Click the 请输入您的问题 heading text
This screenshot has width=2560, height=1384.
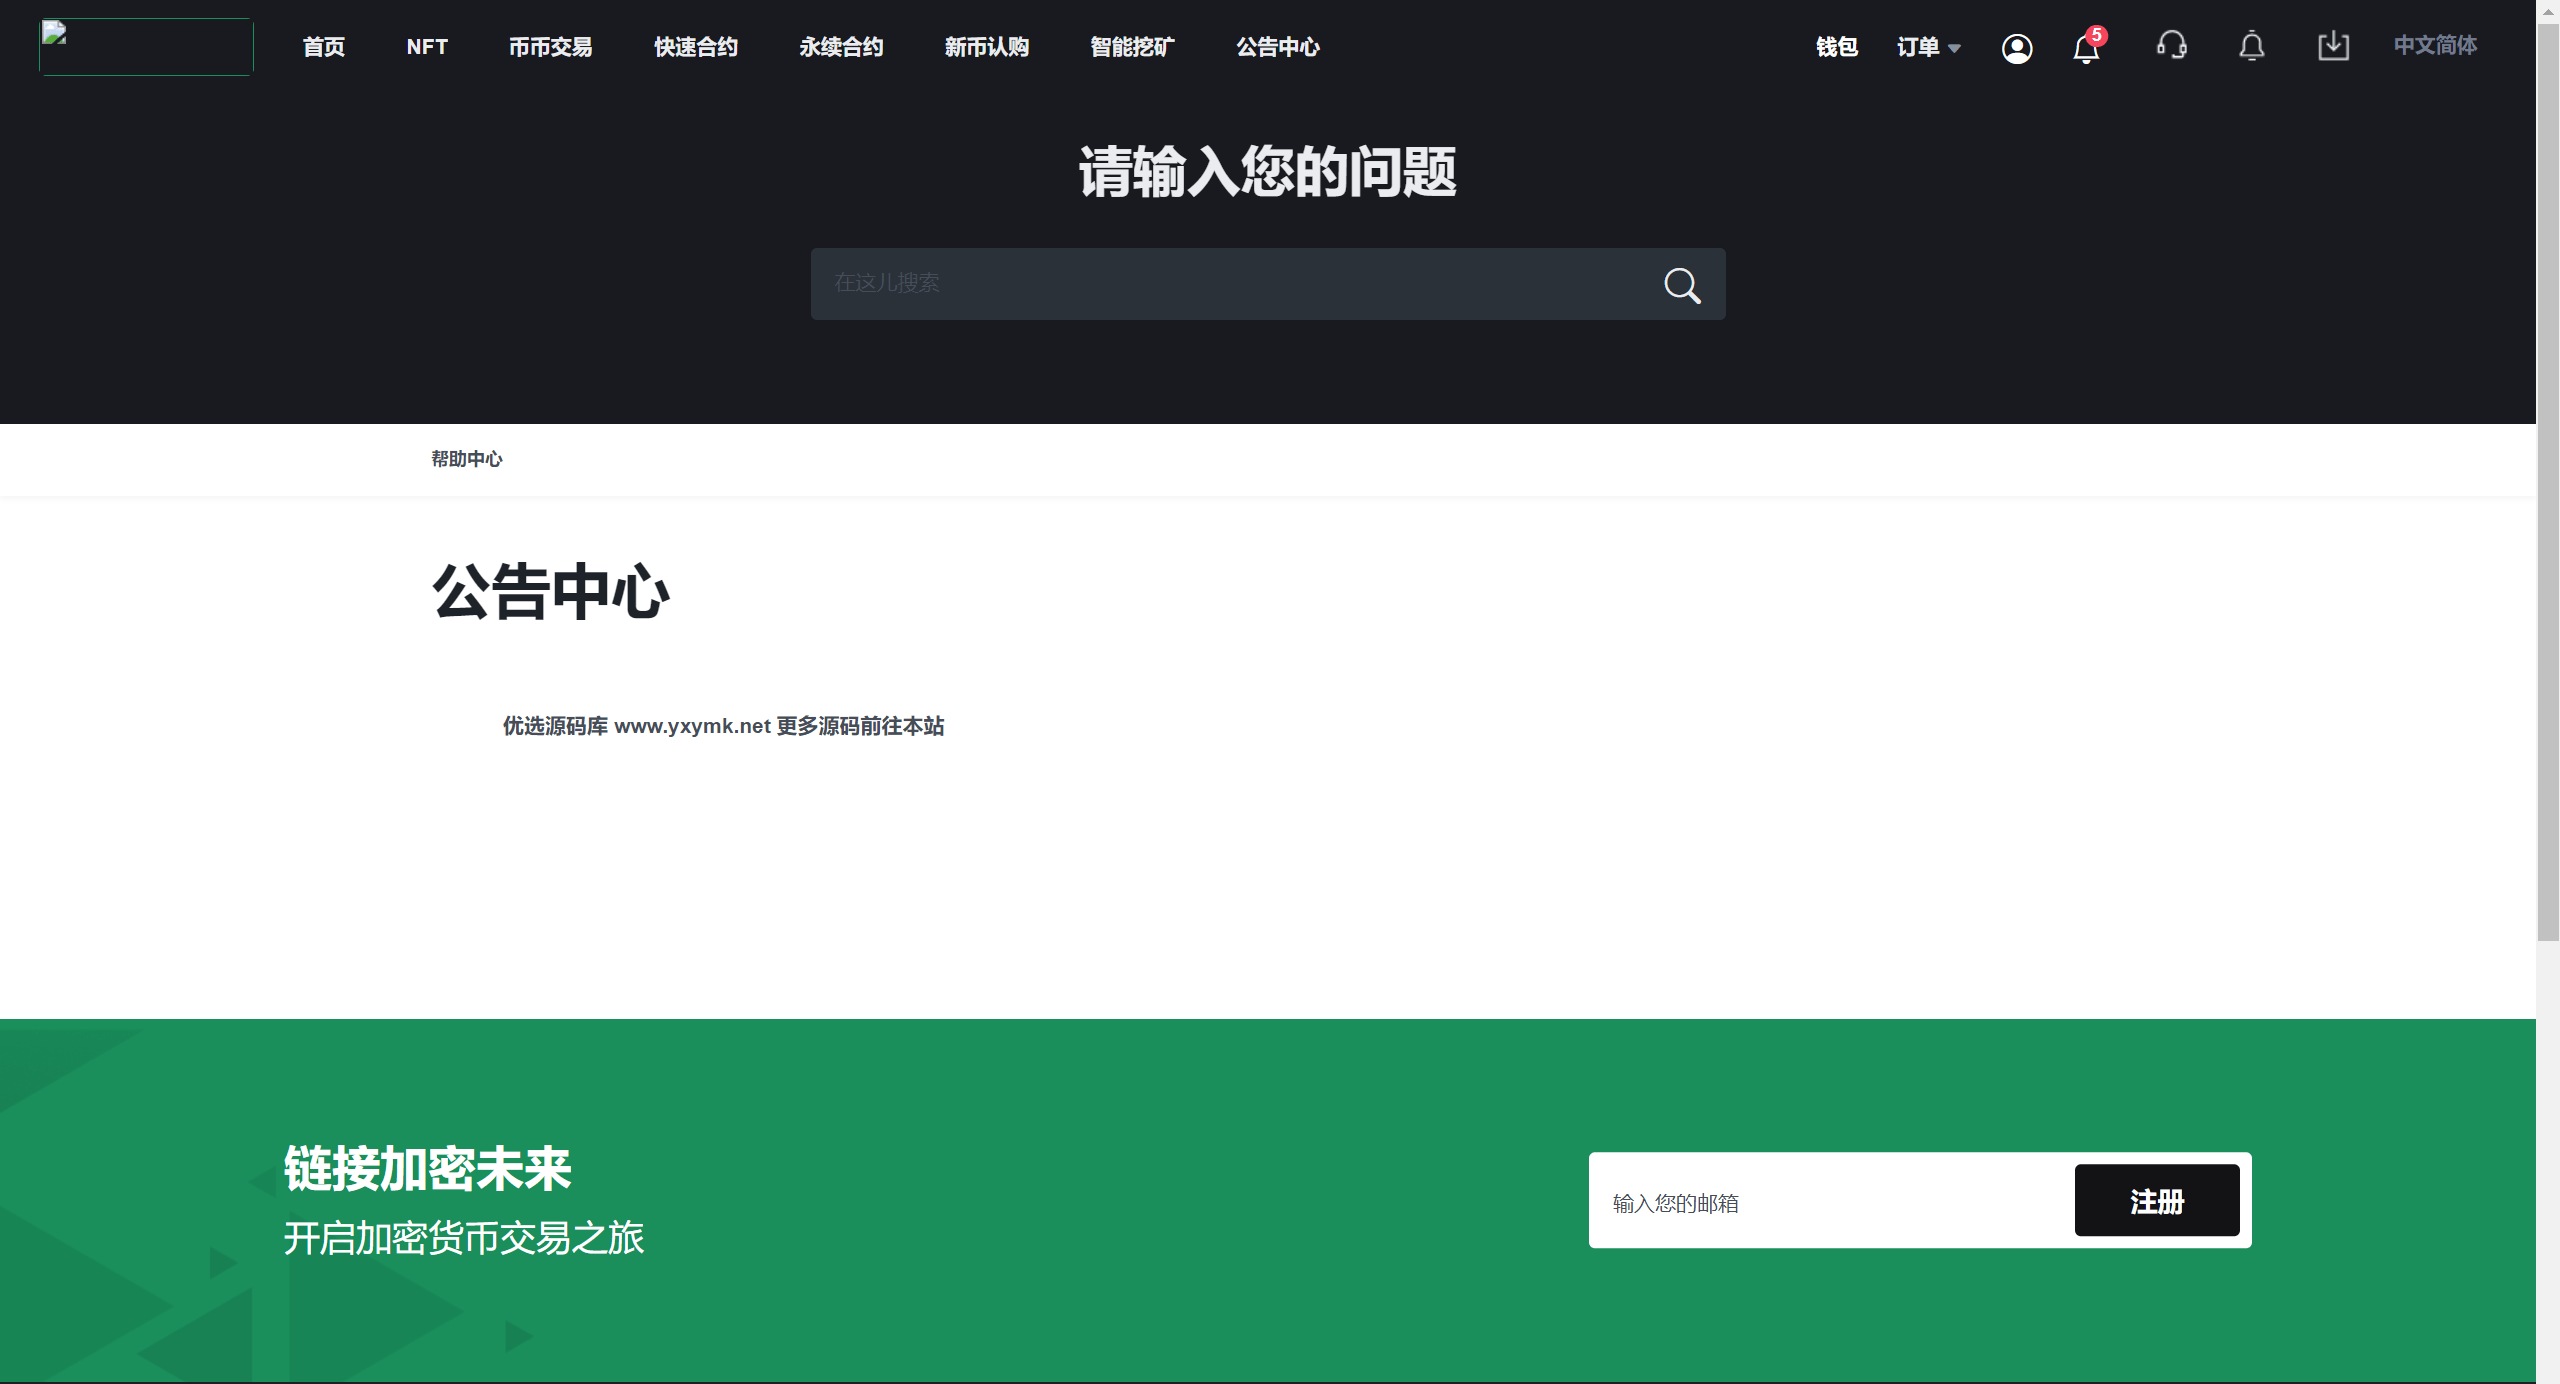click(1268, 172)
